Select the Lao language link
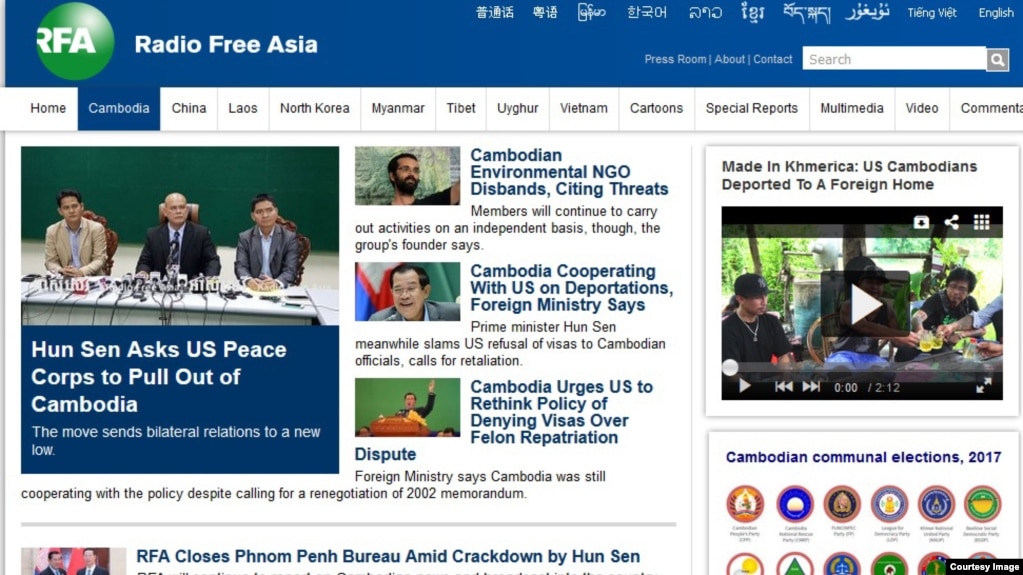 click(x=705, y=12)
